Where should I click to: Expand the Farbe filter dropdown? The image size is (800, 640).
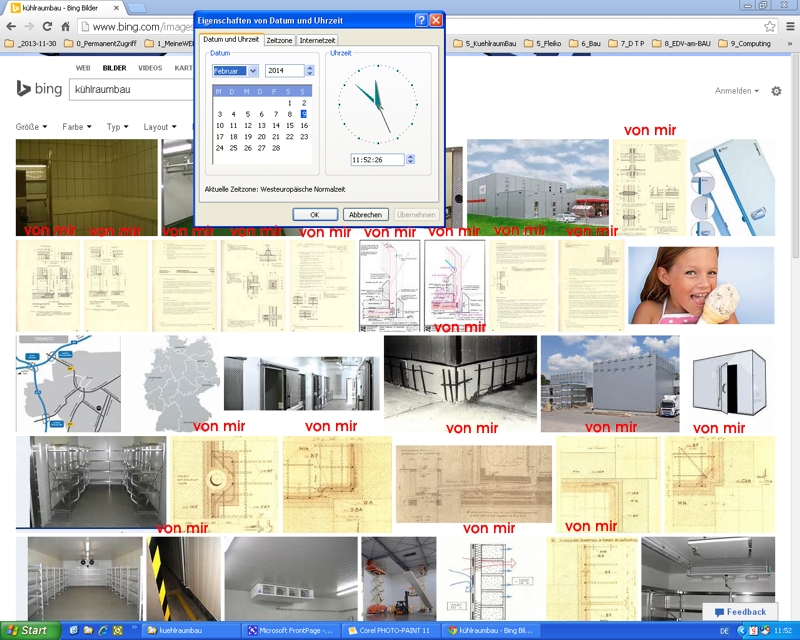coord(76,127)
